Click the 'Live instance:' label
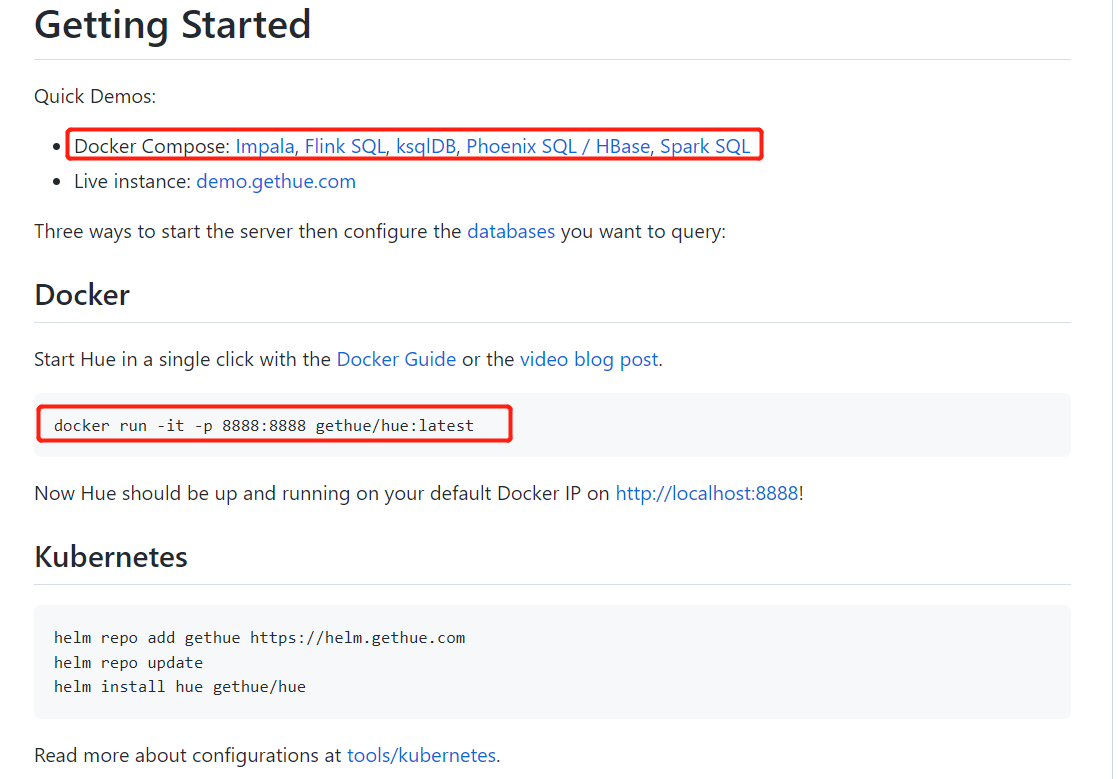 click(132, 181)
